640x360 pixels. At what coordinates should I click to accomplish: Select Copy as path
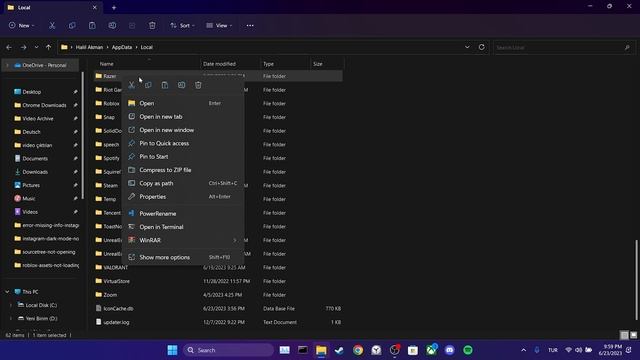pyautogui.click(x=183, y=183)
